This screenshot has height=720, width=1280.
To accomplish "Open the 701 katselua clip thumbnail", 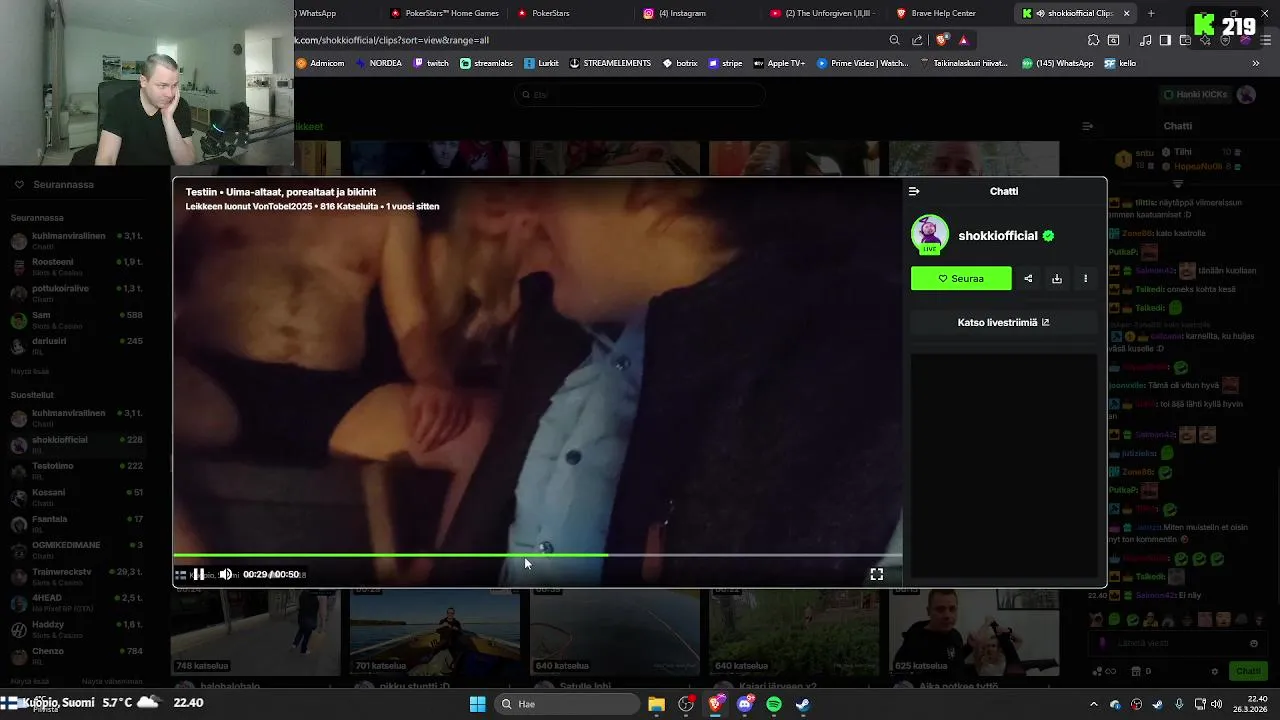I will click(435, 630).
